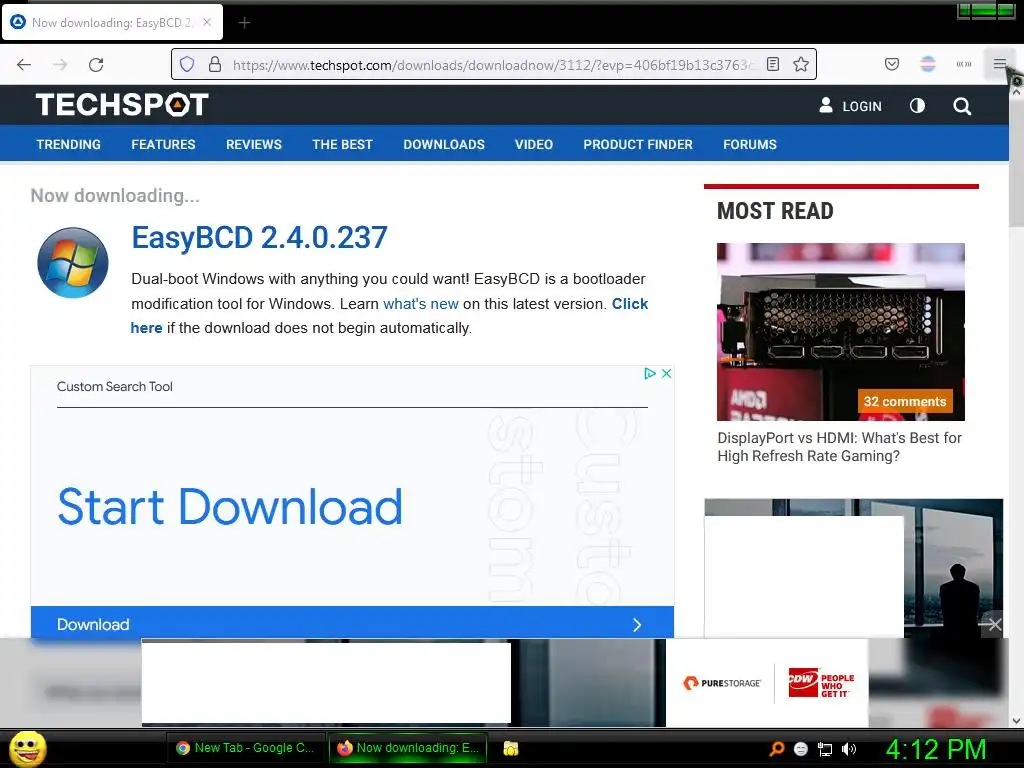Toggle the dark mode contrast icon
The image size is (1024, 768).
tap(917, 106)
